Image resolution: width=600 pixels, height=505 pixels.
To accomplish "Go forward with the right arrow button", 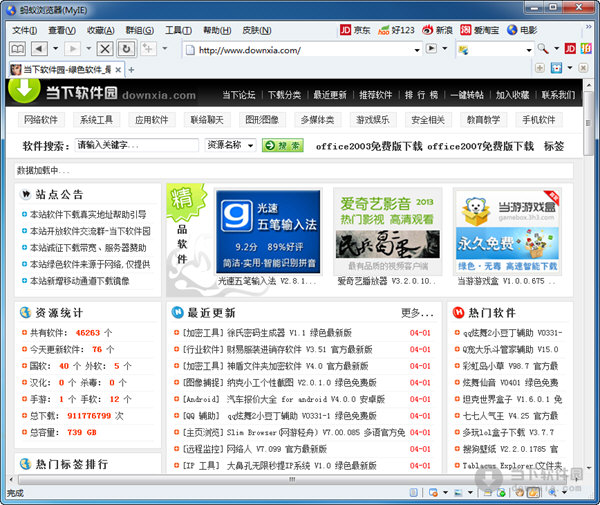I will coord(72,49).
